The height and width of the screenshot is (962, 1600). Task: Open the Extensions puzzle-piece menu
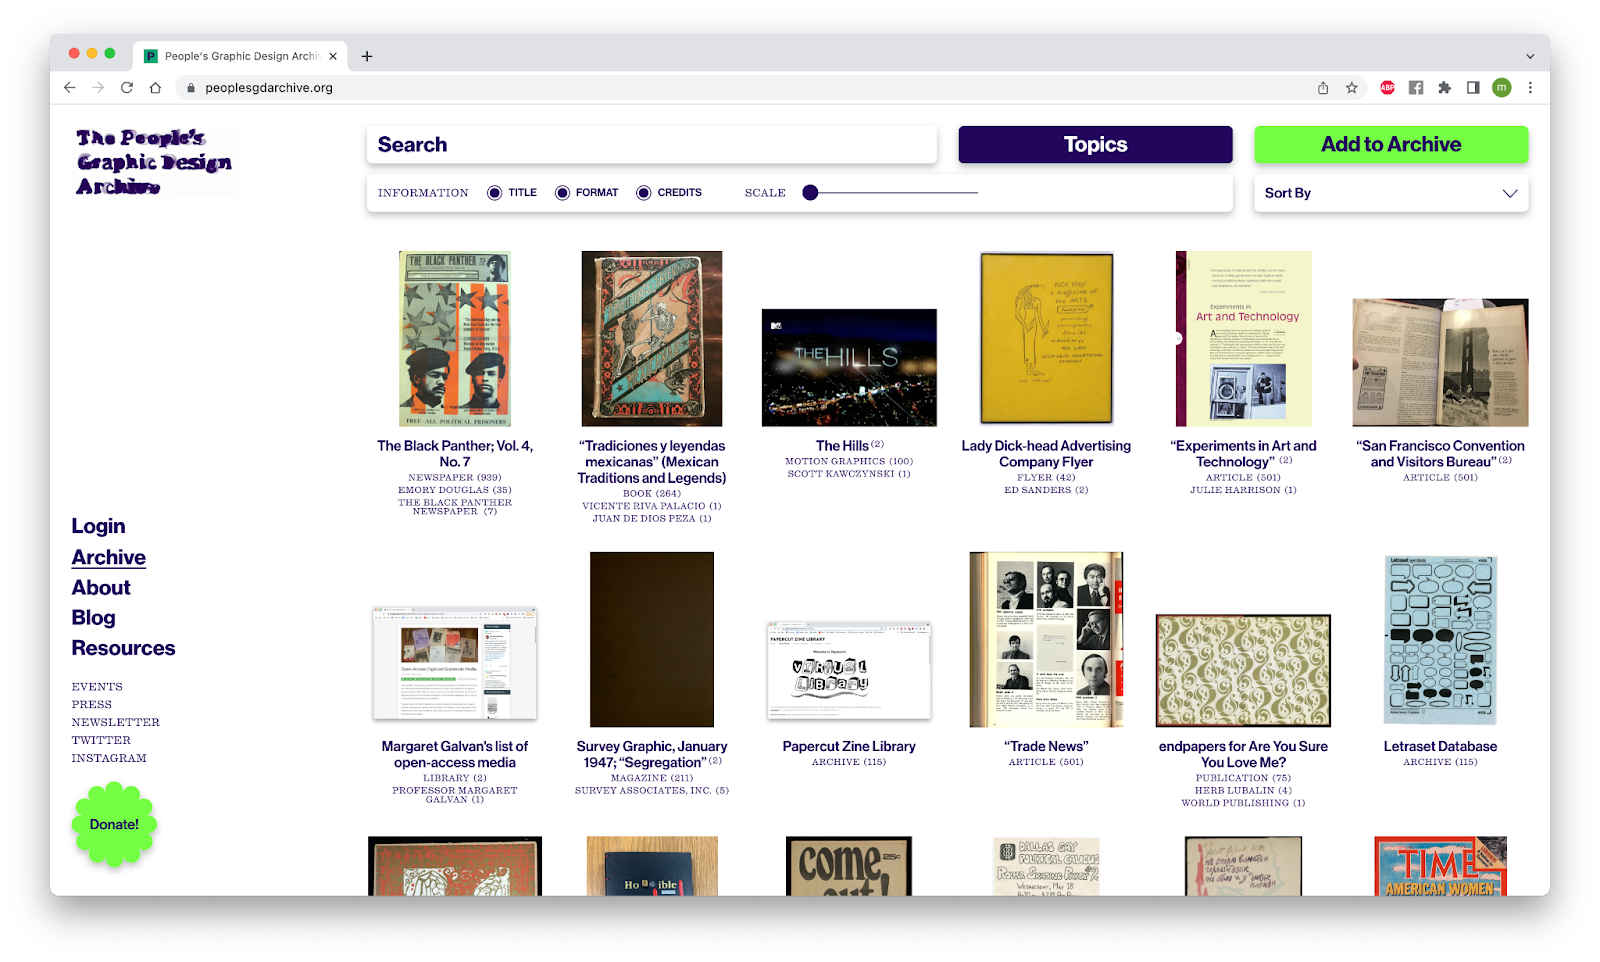click(x=1444, y=88)
